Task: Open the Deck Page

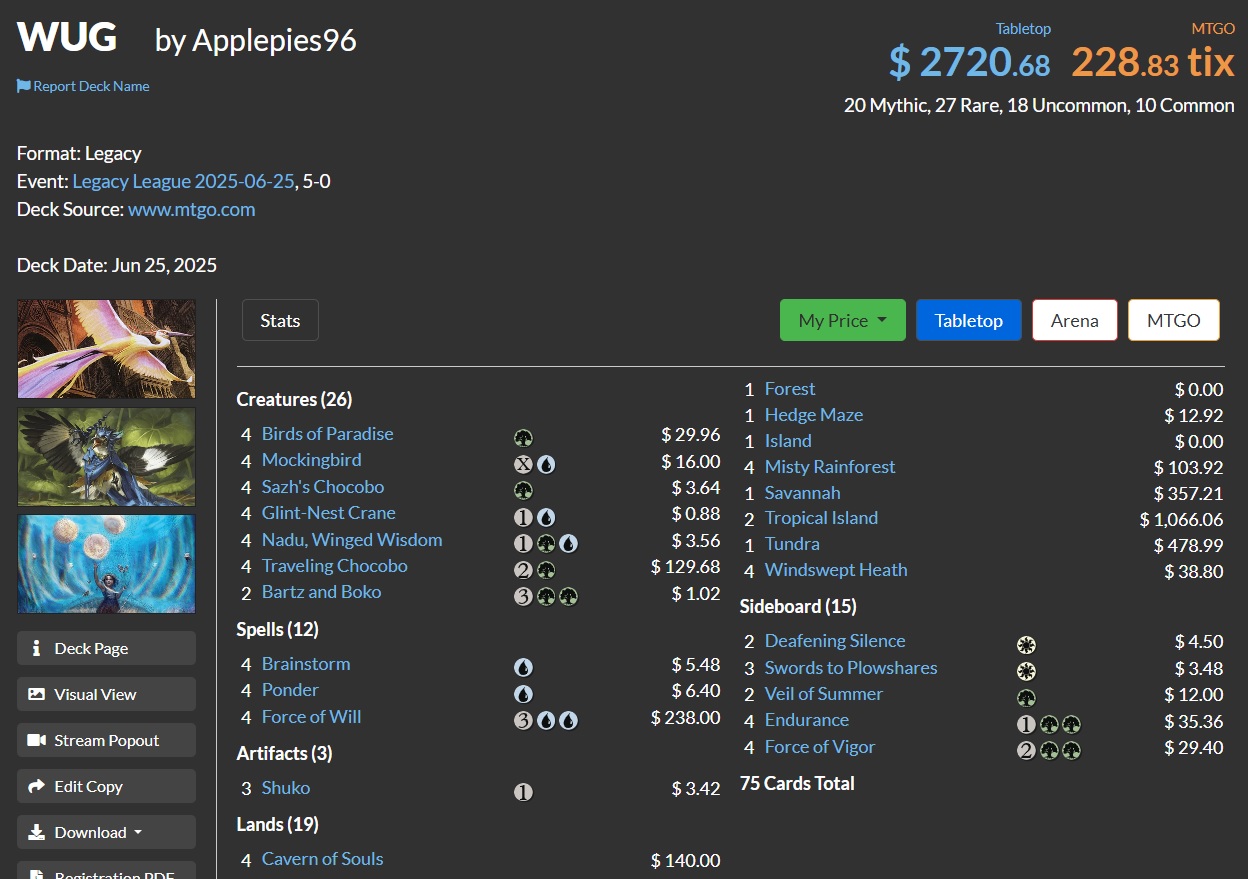Action: [106, 648]
